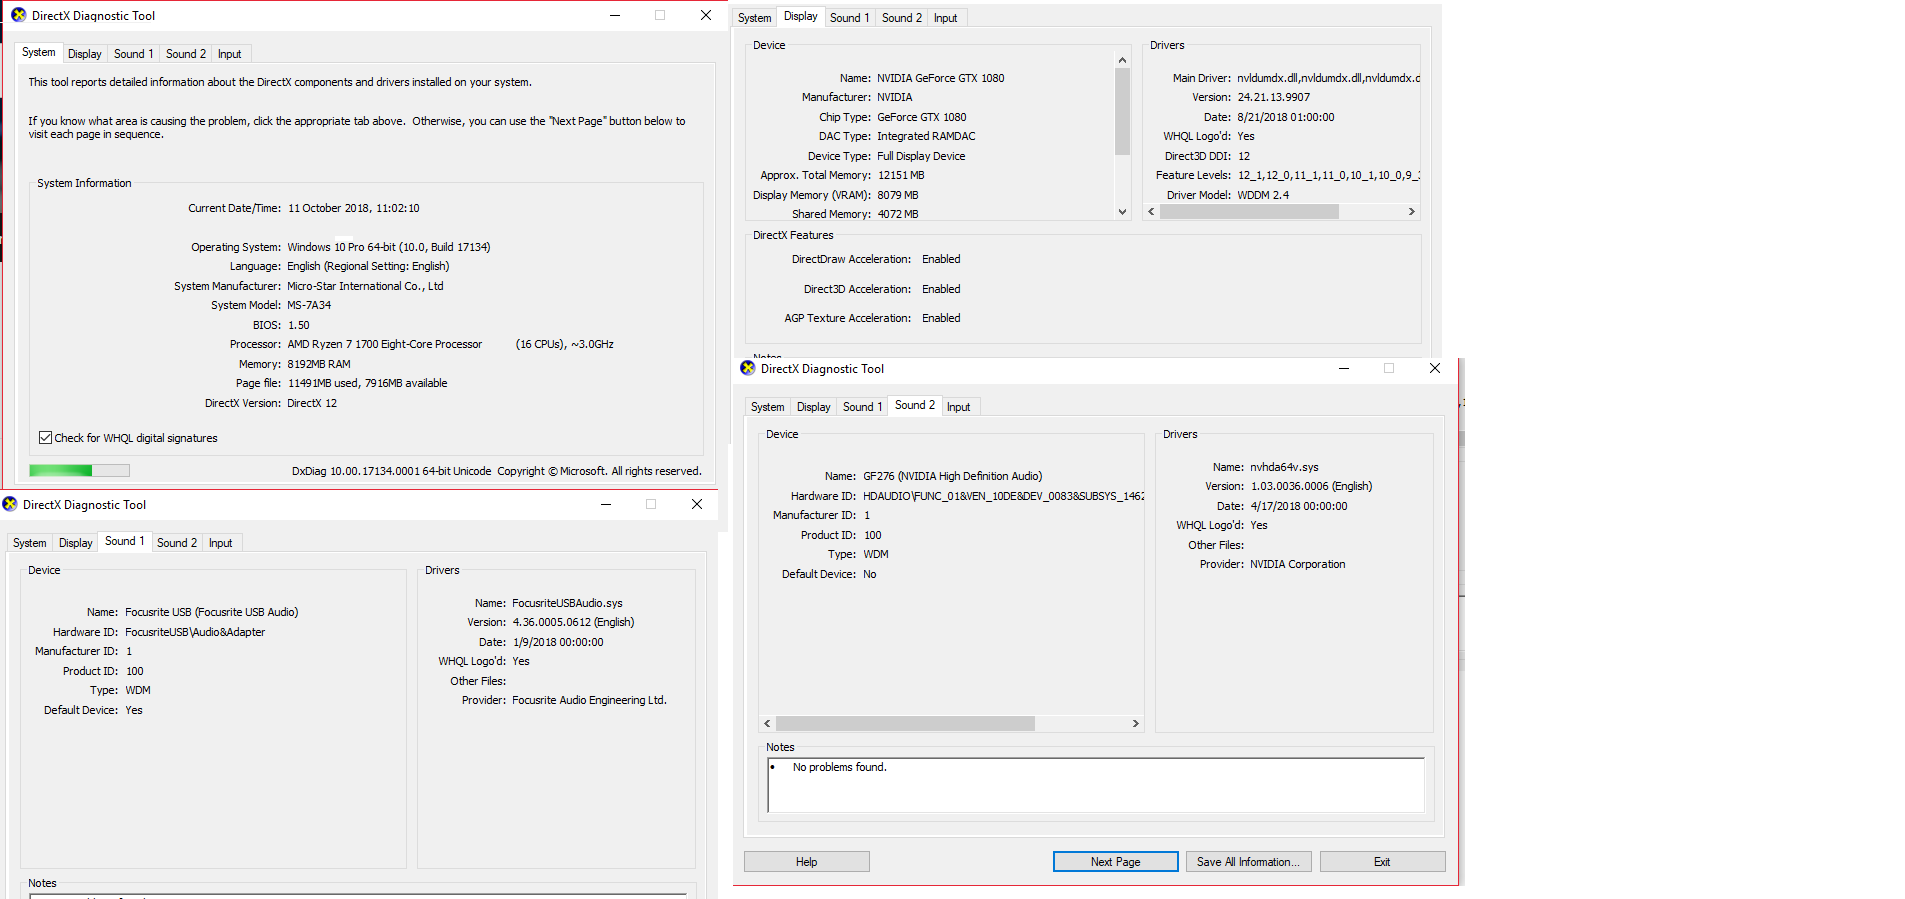Click nvhda64v.sys driver name

[1284, 467]
